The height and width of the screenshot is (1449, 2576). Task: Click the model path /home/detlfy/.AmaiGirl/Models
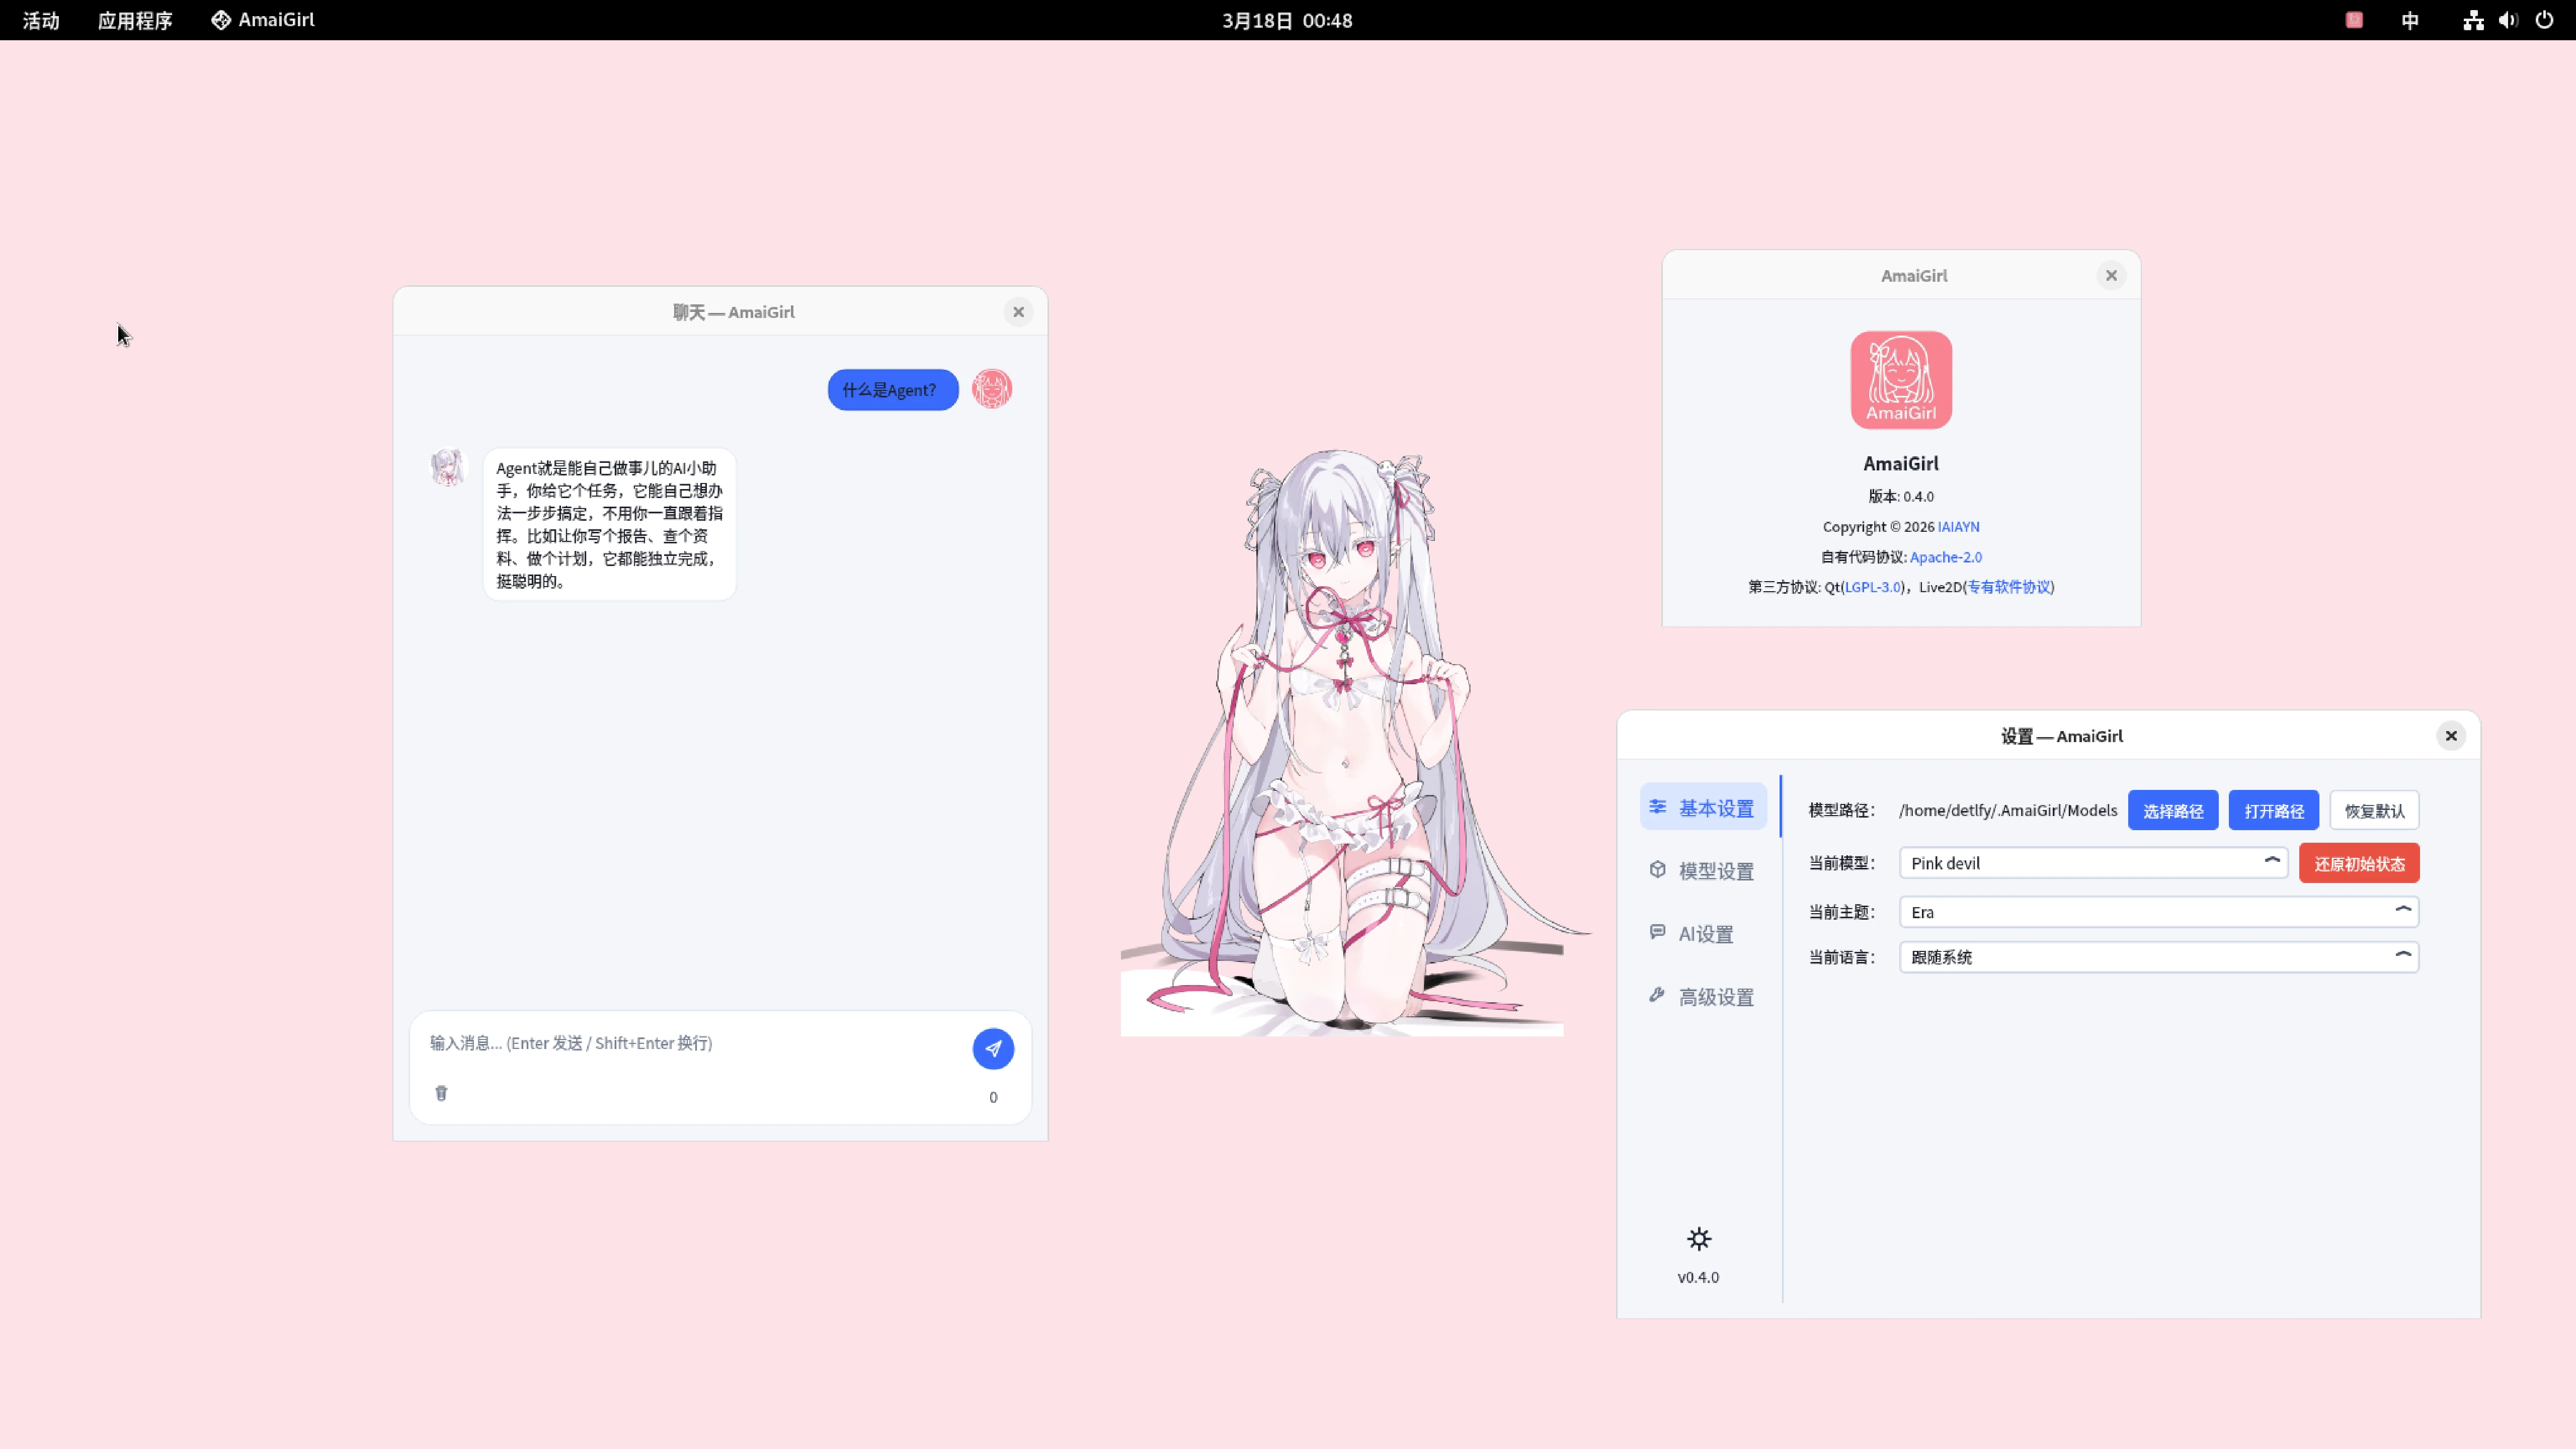(x=2008, y=810)
